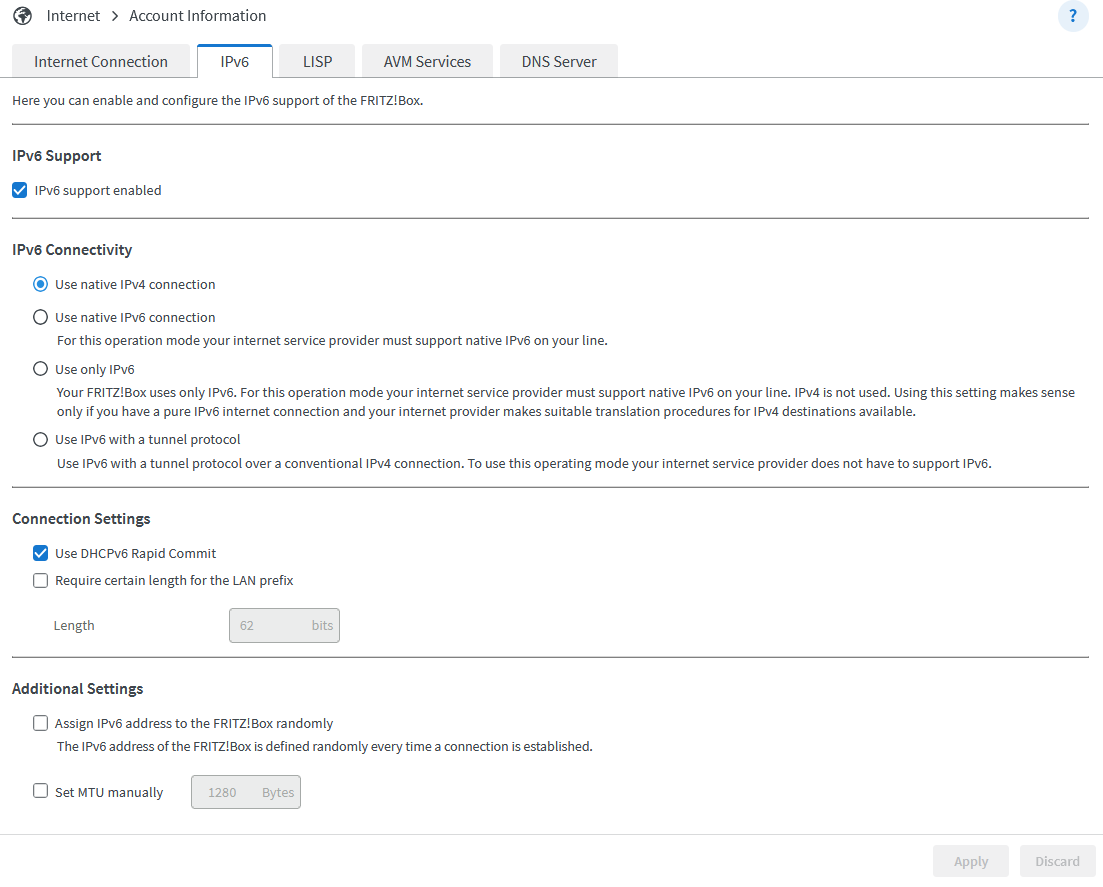
Task: Click the Discard button
Action: pos(1057,861)
